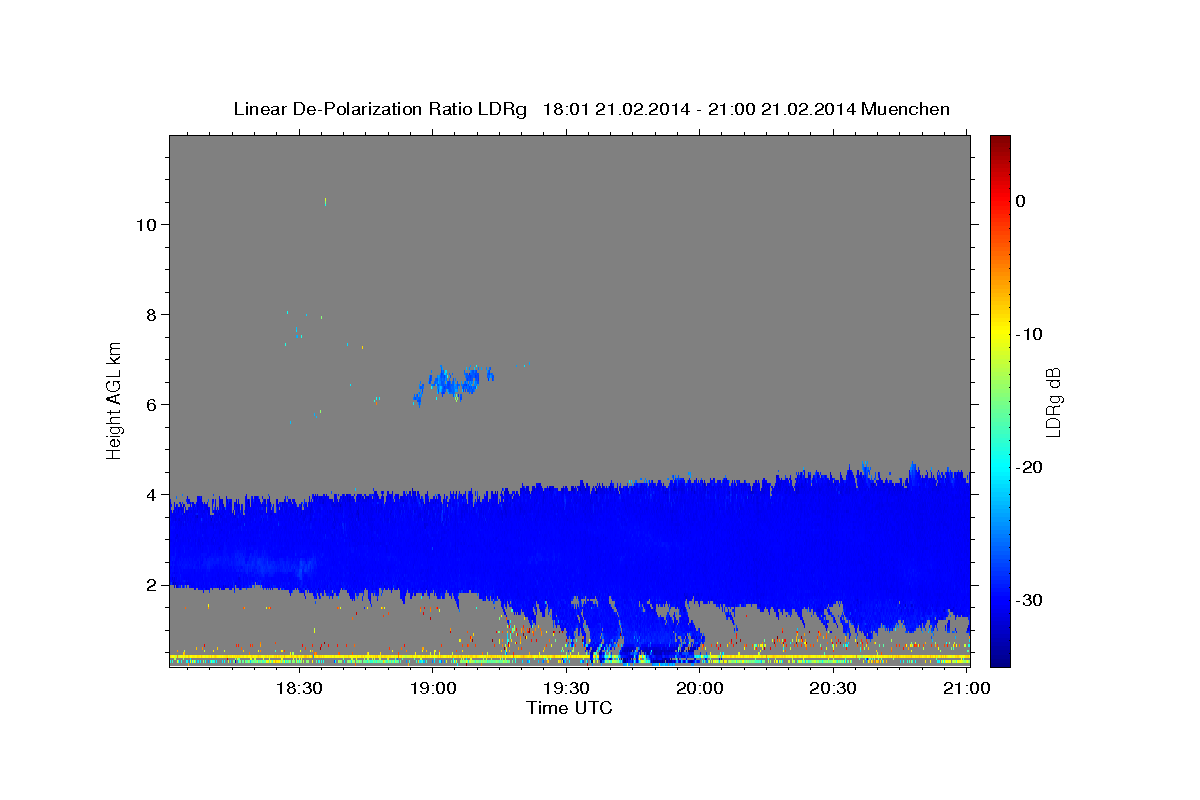
Task: Click the height tick label 4
Action: pyautogui.click(x=149, y=495)
